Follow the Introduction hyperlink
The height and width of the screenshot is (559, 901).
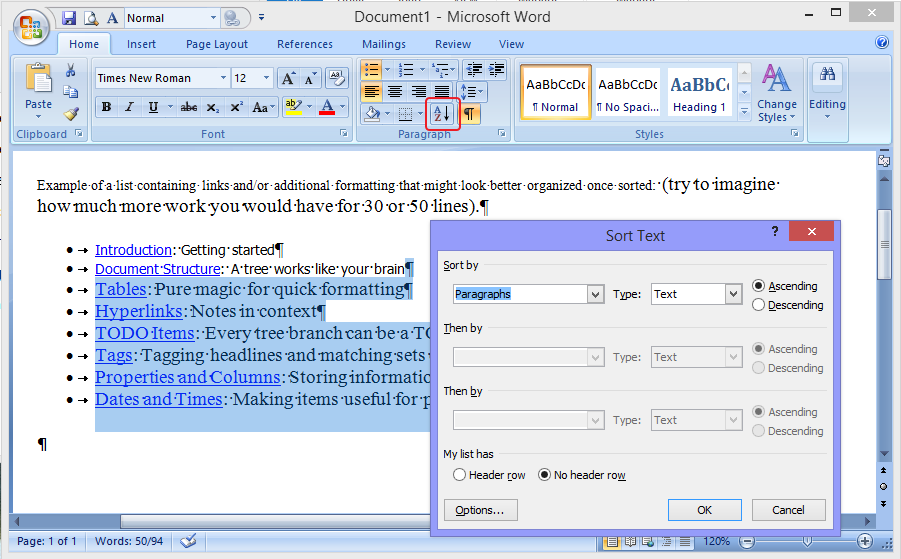(133, 250)
